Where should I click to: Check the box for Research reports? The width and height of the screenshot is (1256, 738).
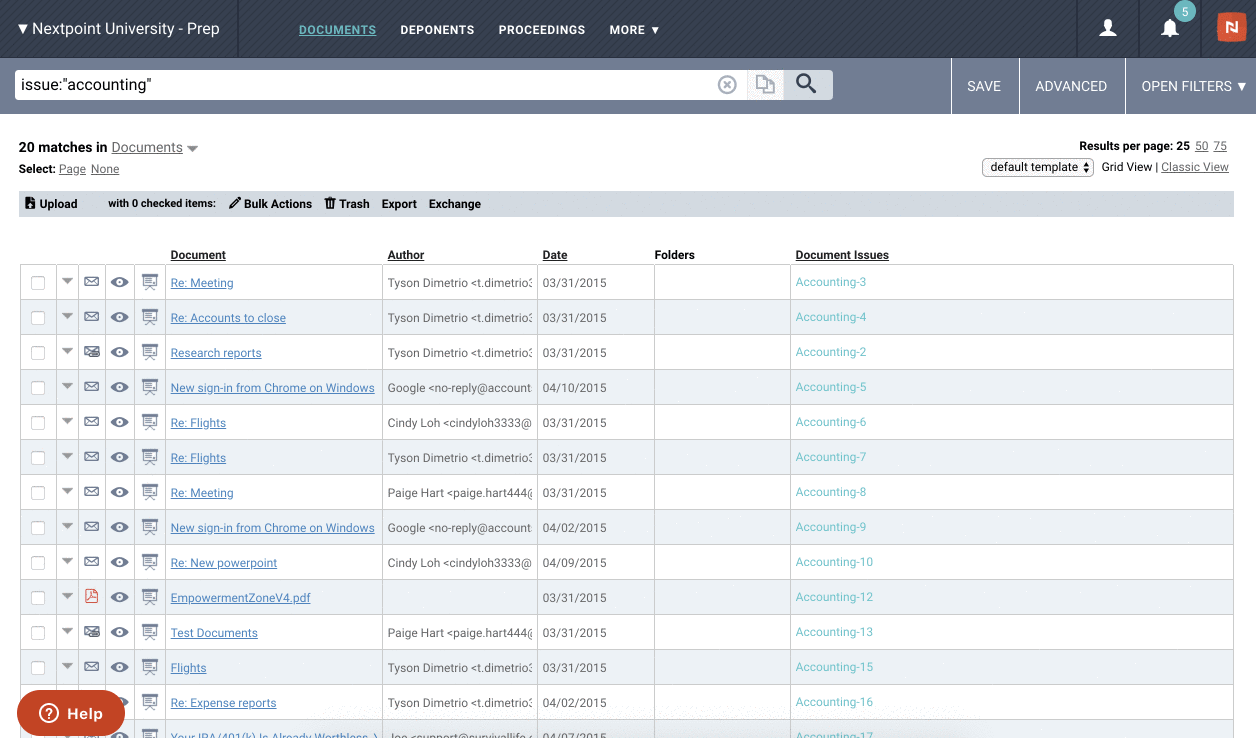tap(38, 353)
